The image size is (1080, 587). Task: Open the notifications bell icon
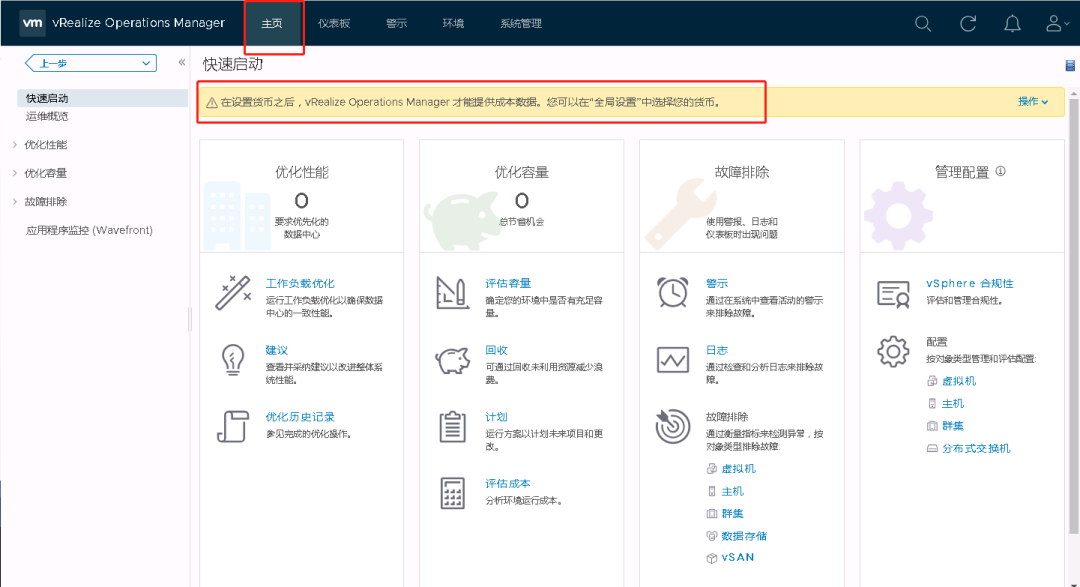[1012, 24]
